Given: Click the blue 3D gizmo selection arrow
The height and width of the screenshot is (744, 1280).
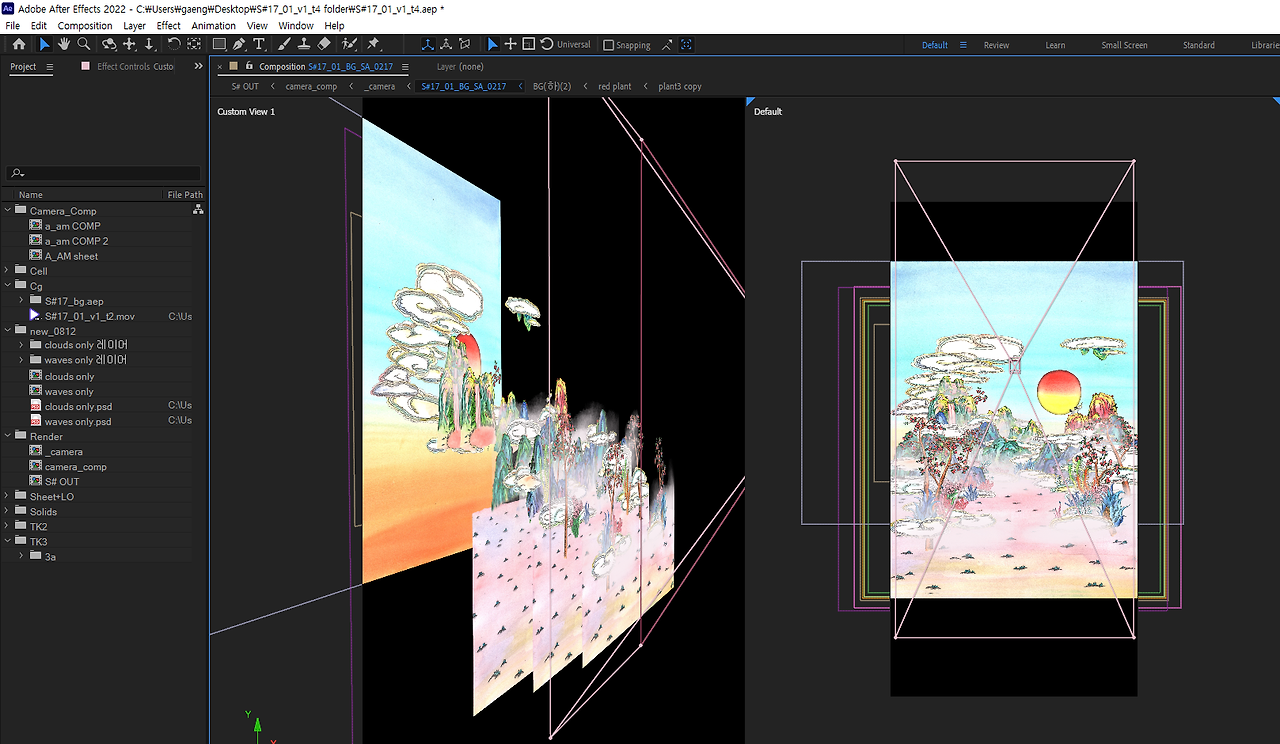Looking at the screenshot, I should coord(492,44).
